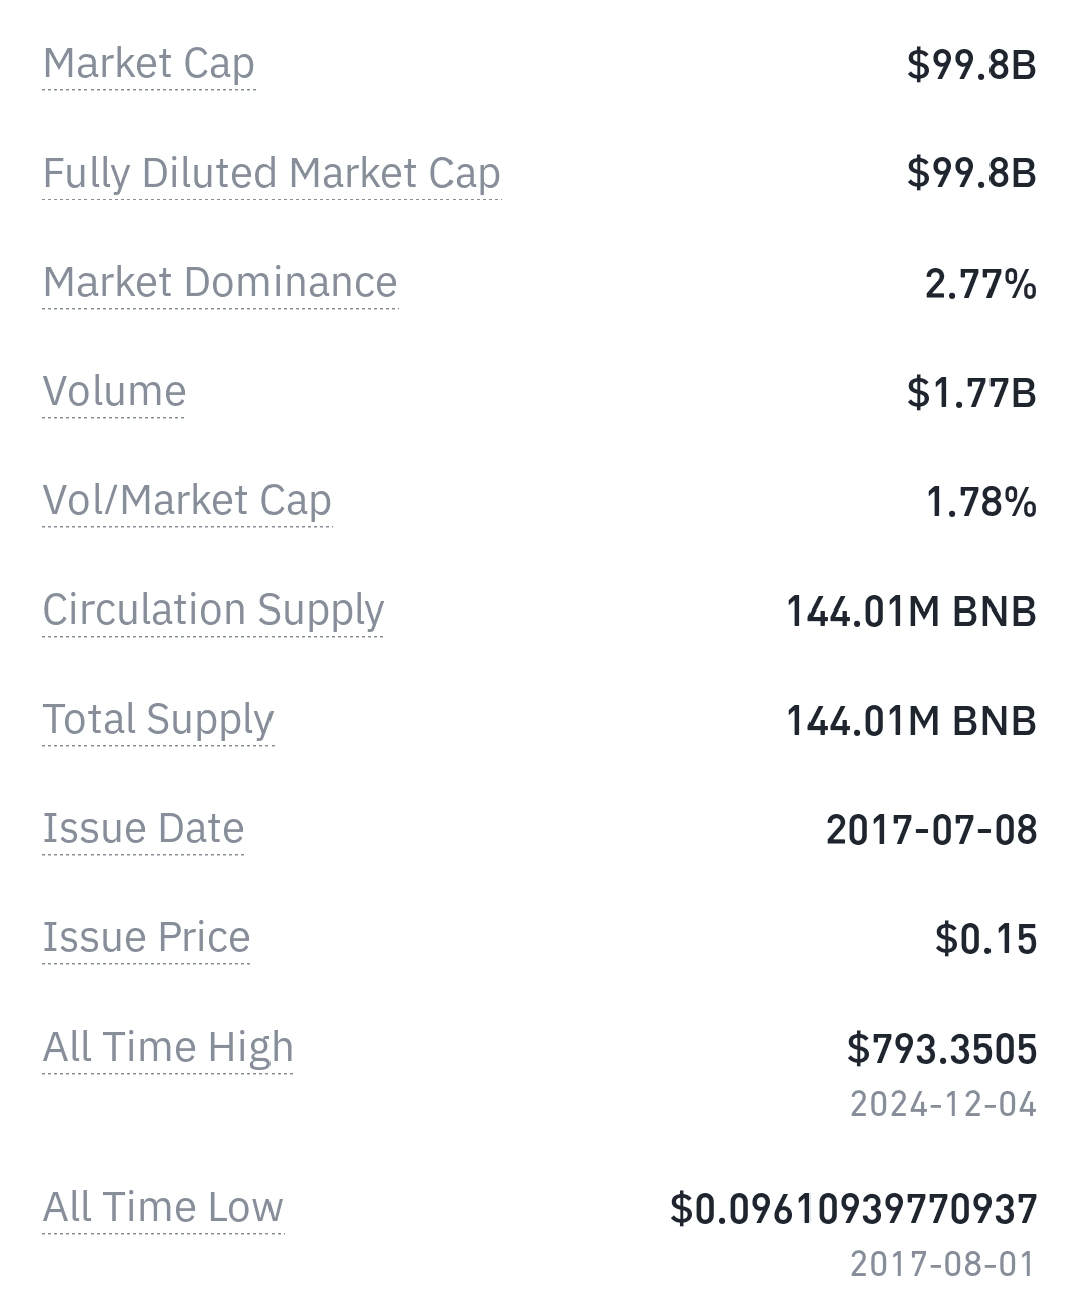This screenshot has height=1307, width=1080.
Task: Tap the Vol/Market Cap label
Action: coord(187,500)
